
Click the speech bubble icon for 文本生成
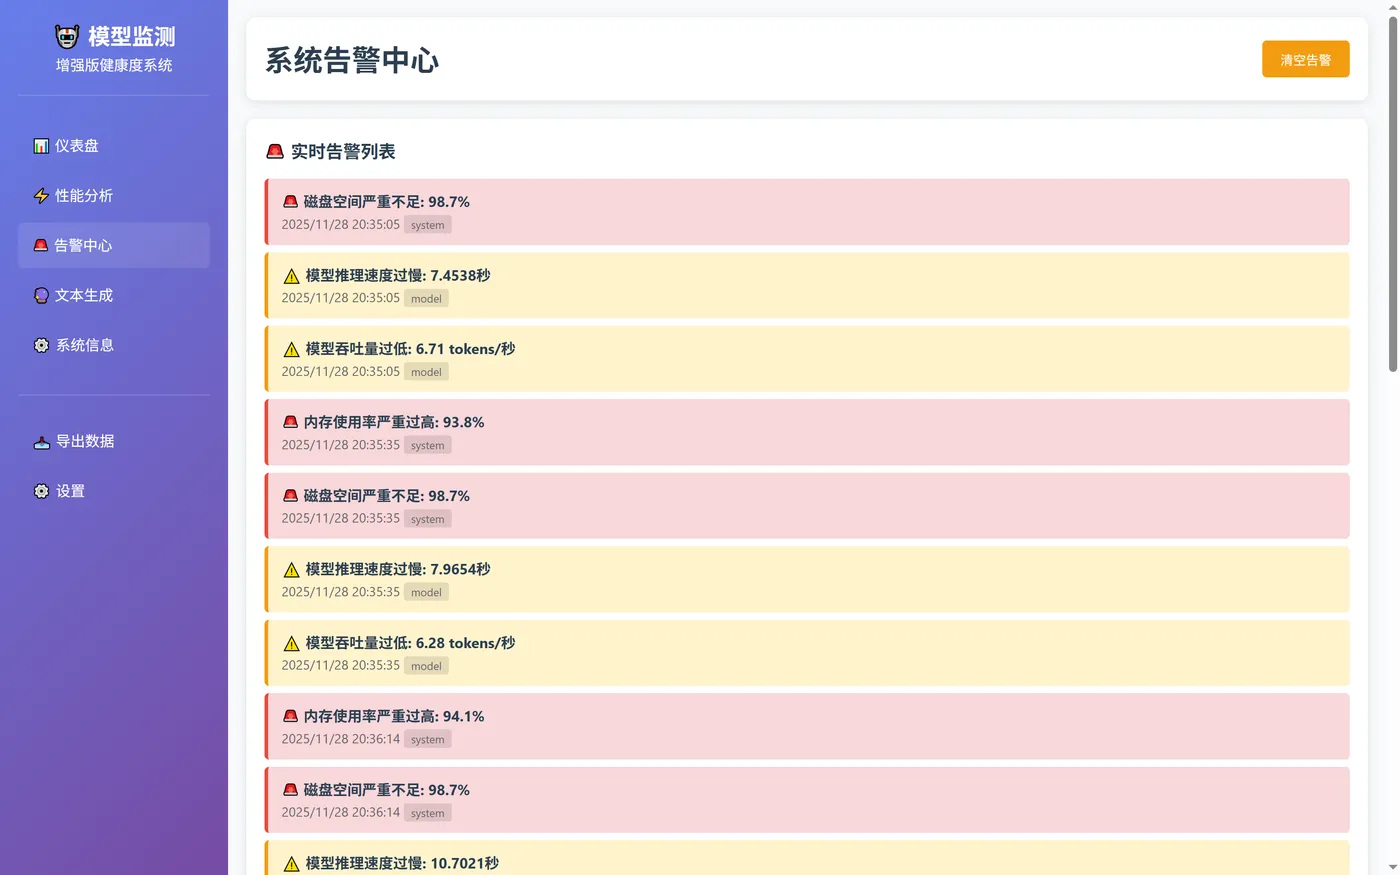tap(41, 295)
